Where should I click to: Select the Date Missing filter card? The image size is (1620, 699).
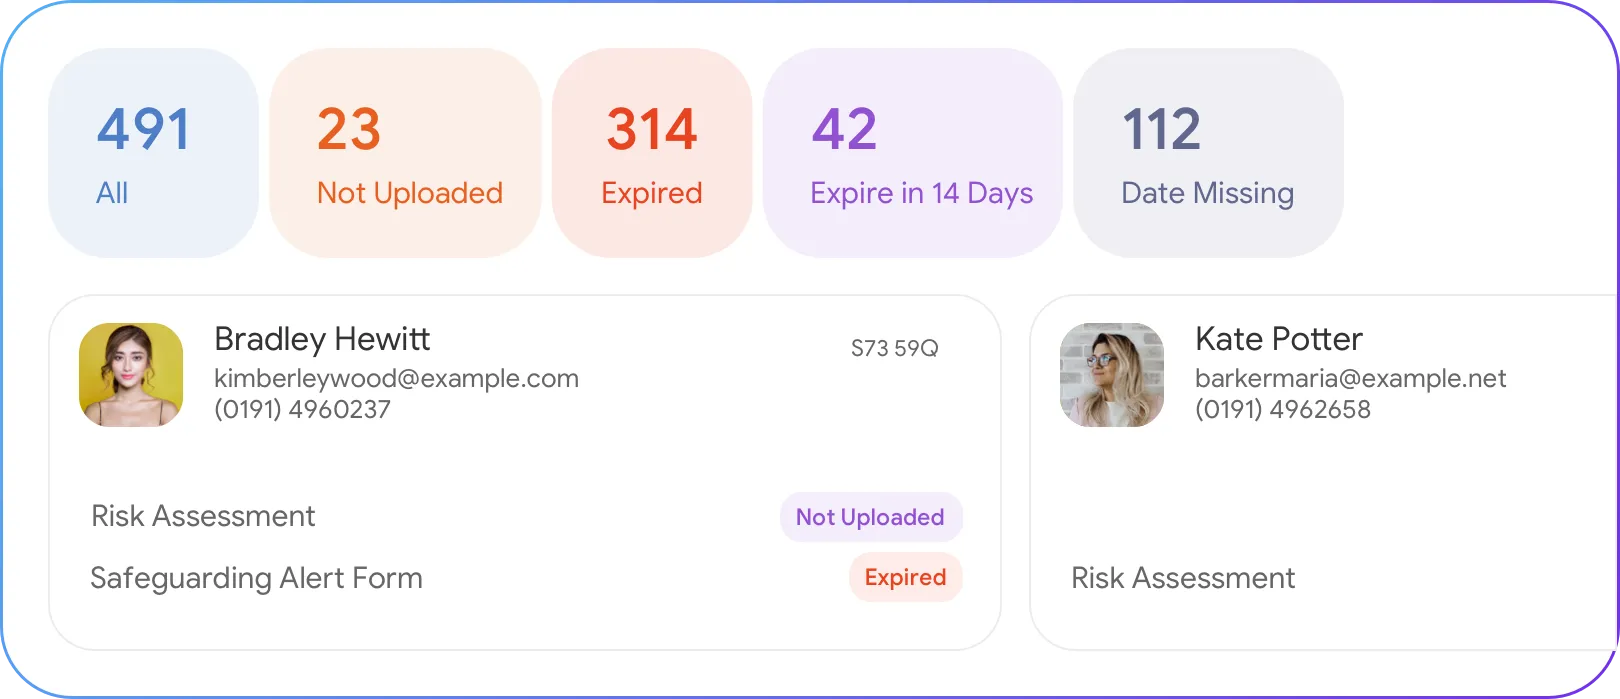(1207, 153)
